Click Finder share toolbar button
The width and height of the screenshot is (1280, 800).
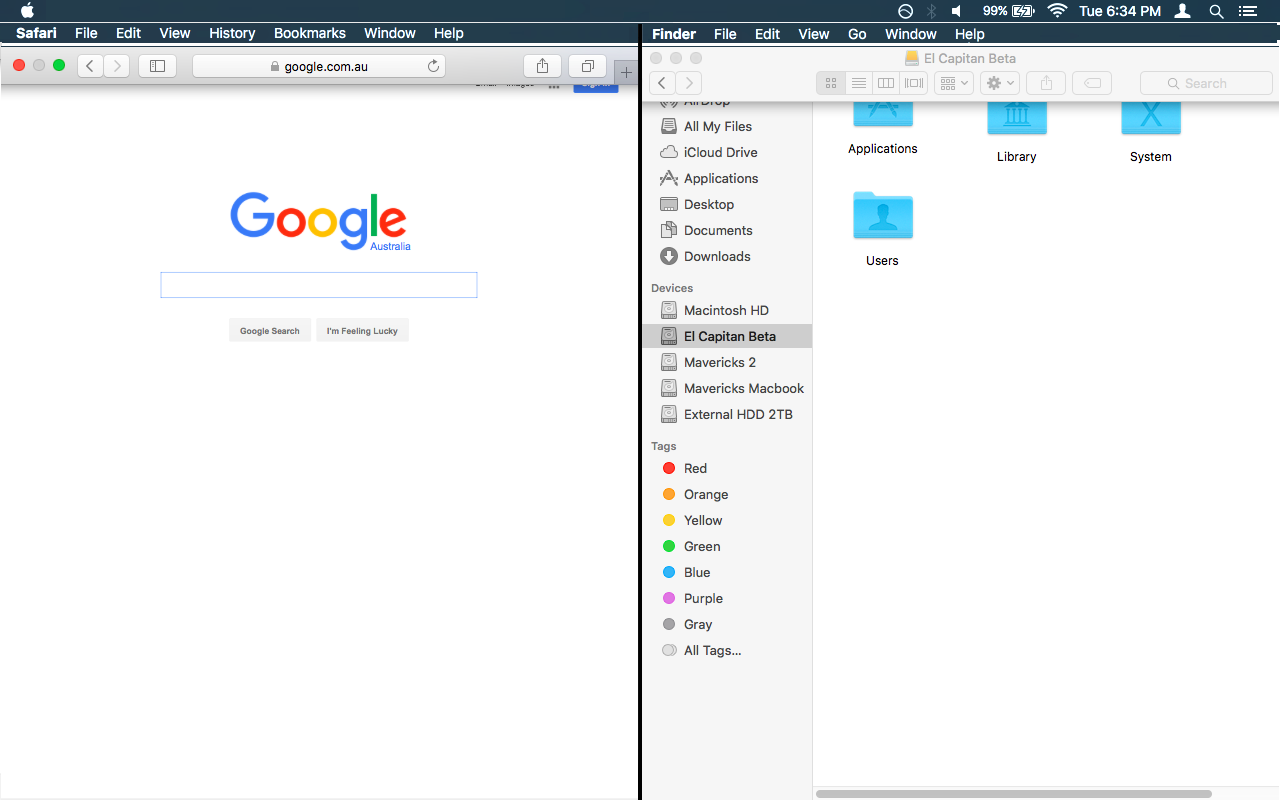[x=1046, y=83]
